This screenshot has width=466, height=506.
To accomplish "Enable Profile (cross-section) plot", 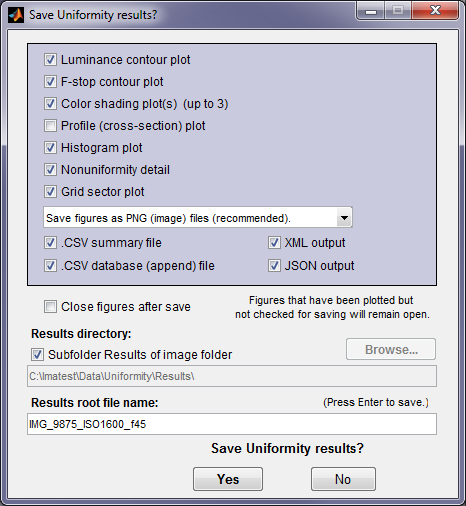I will pyautogui.click(x=50, y=126).
